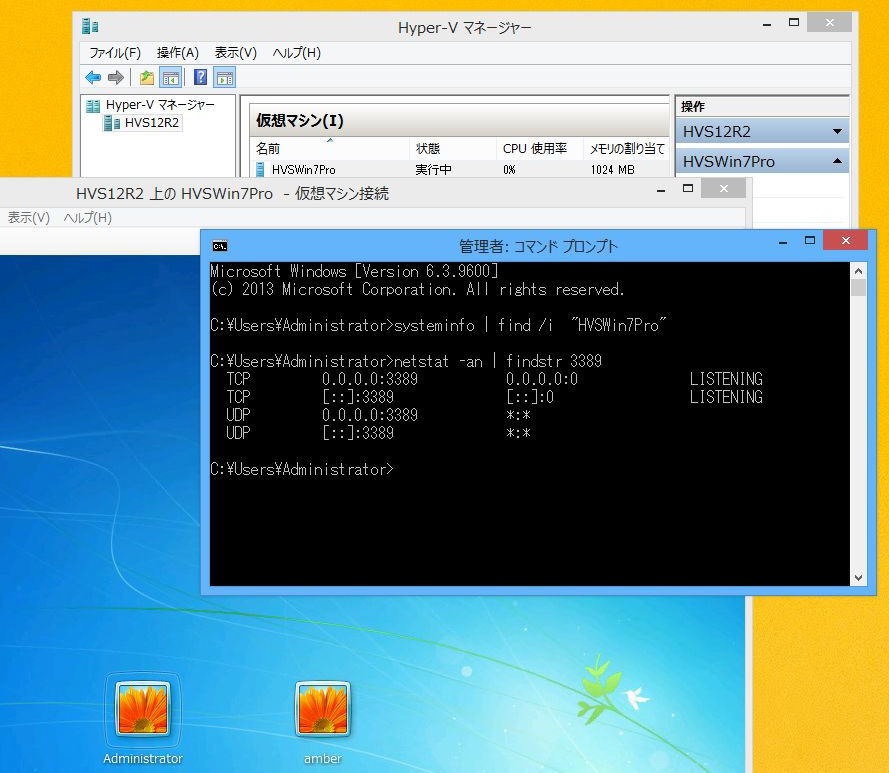Maximize the Hyper-V Manager window
The height and width of the screenshot is (773, 889).
click(794, 23)
